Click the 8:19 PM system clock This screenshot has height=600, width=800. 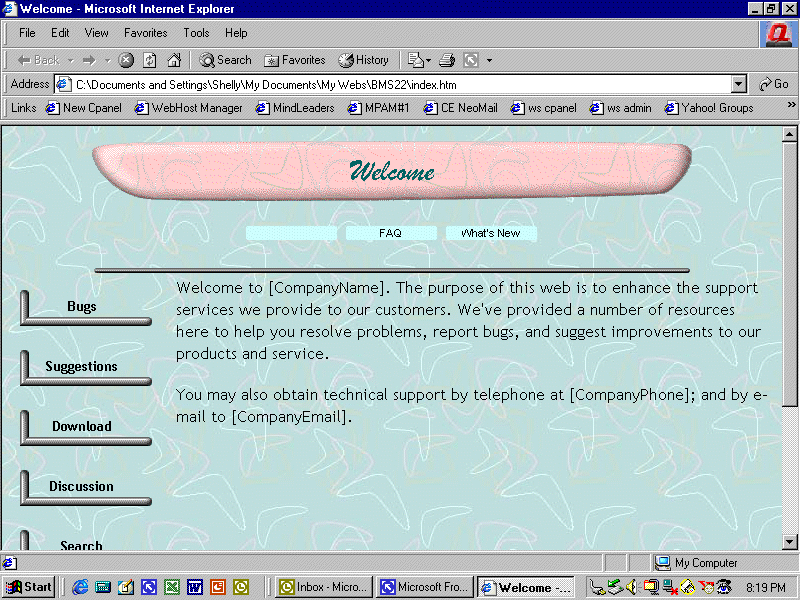(x=765, y=588)
